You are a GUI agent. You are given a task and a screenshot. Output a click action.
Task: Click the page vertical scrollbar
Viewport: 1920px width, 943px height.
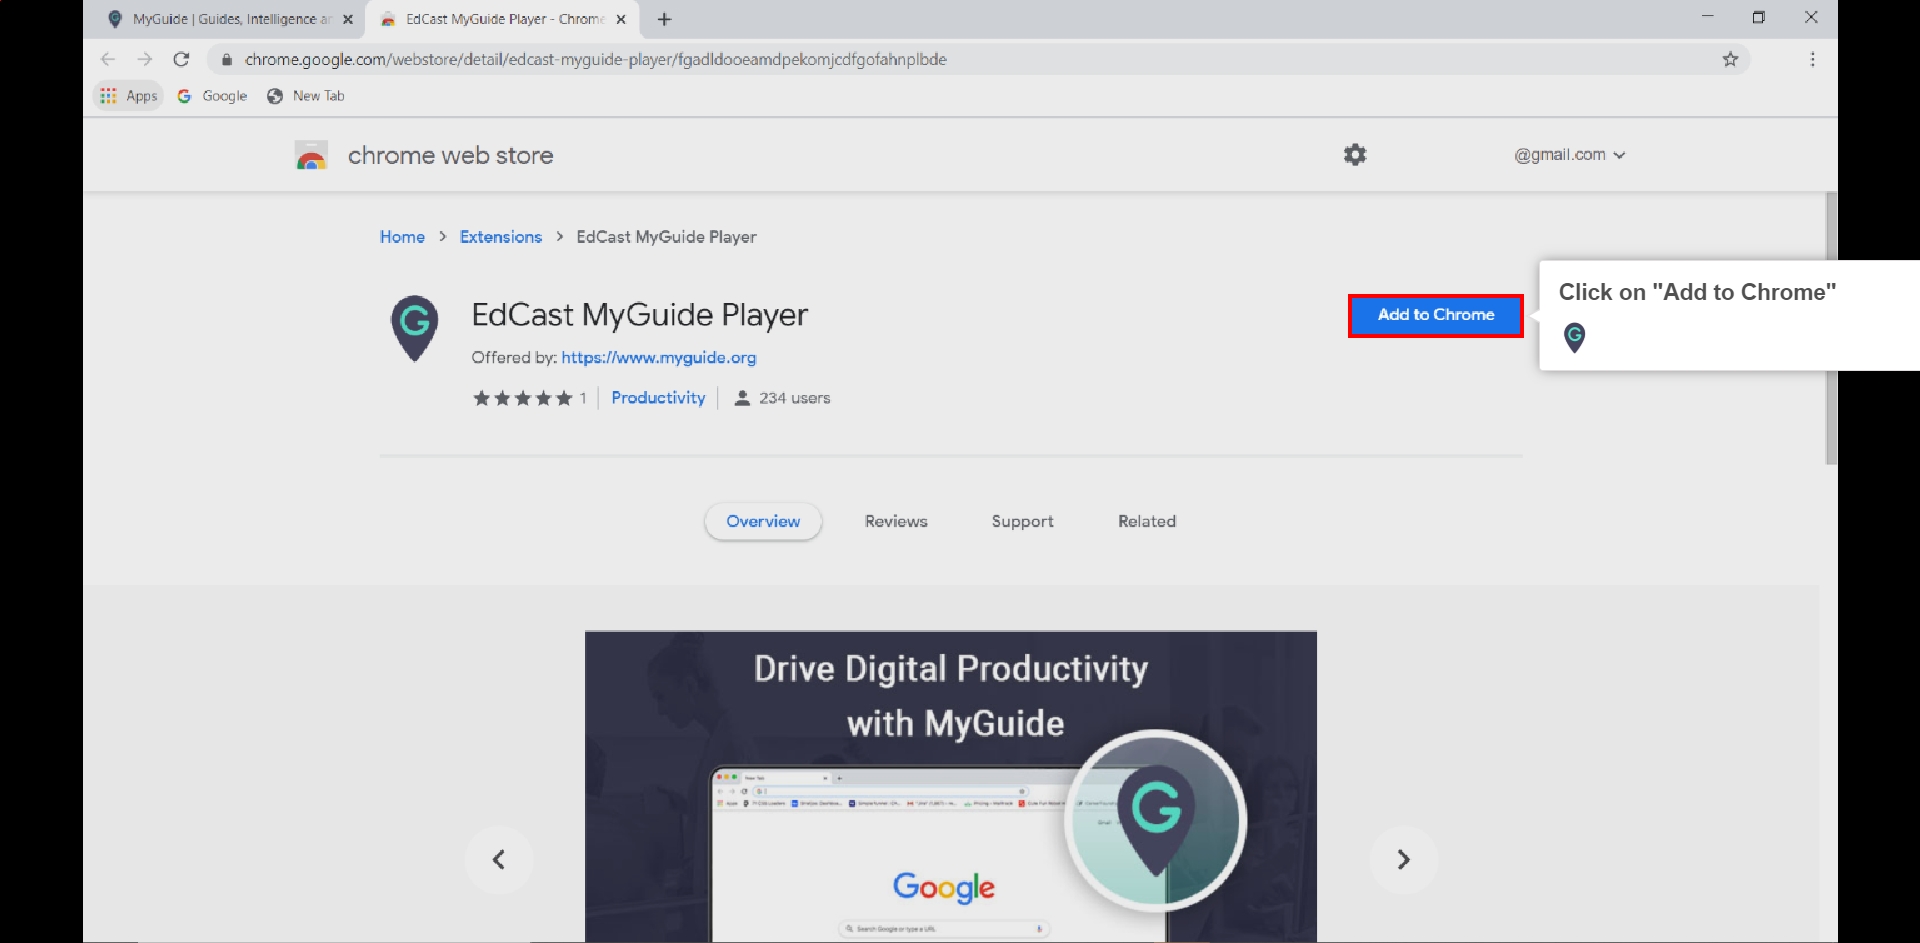[1831, 328]
